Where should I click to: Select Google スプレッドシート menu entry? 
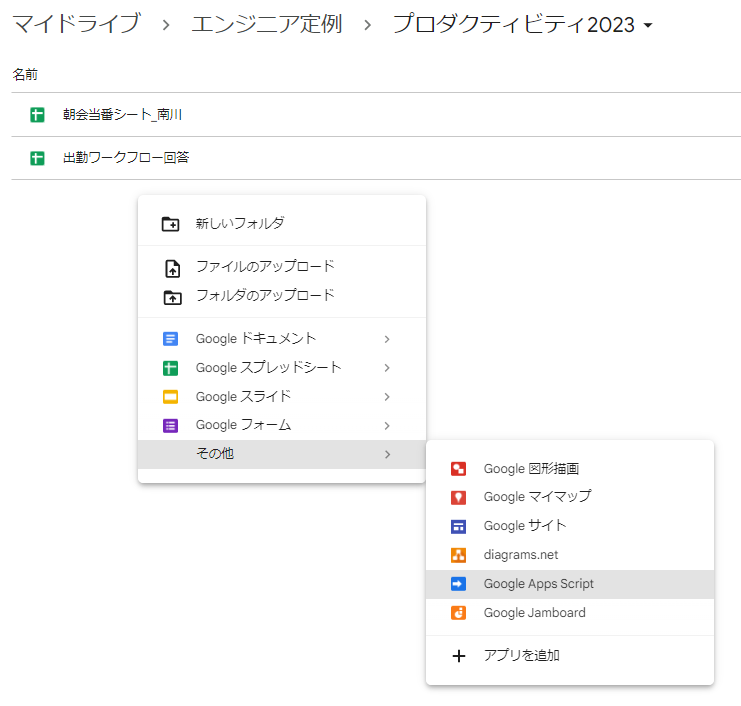tap(282, 368)
